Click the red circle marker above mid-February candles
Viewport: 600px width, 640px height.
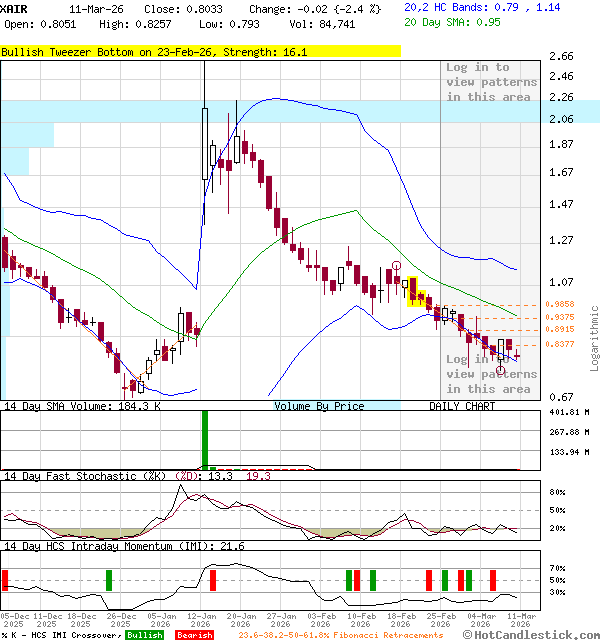tap(397, 266)
